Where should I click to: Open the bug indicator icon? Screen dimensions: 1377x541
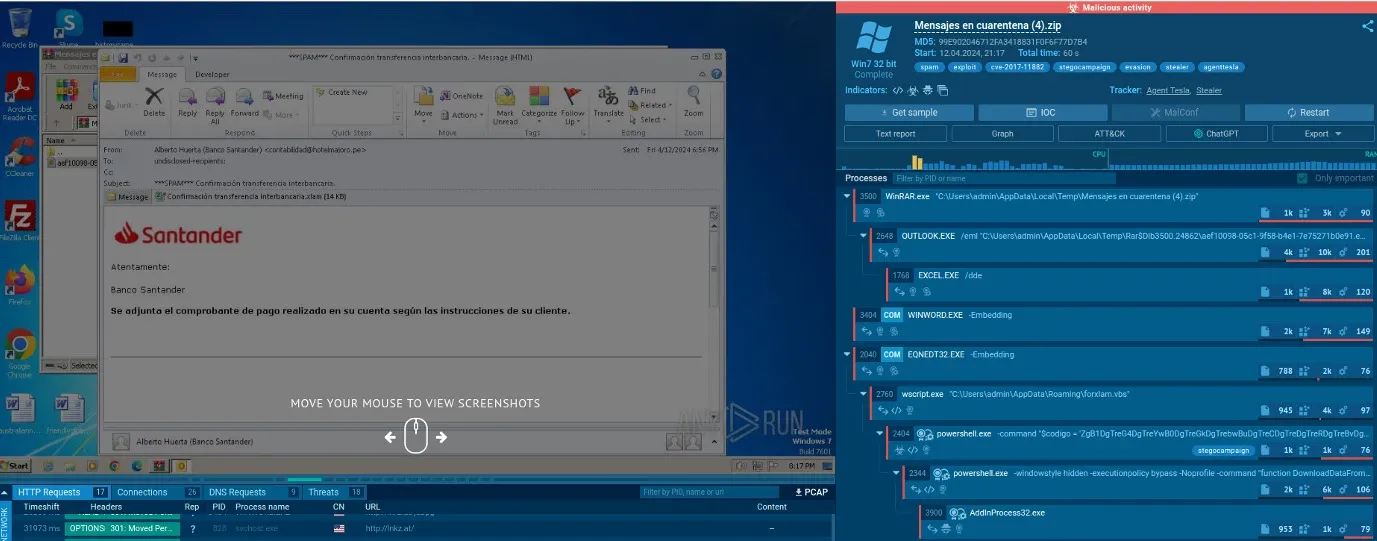click(926, 90)
